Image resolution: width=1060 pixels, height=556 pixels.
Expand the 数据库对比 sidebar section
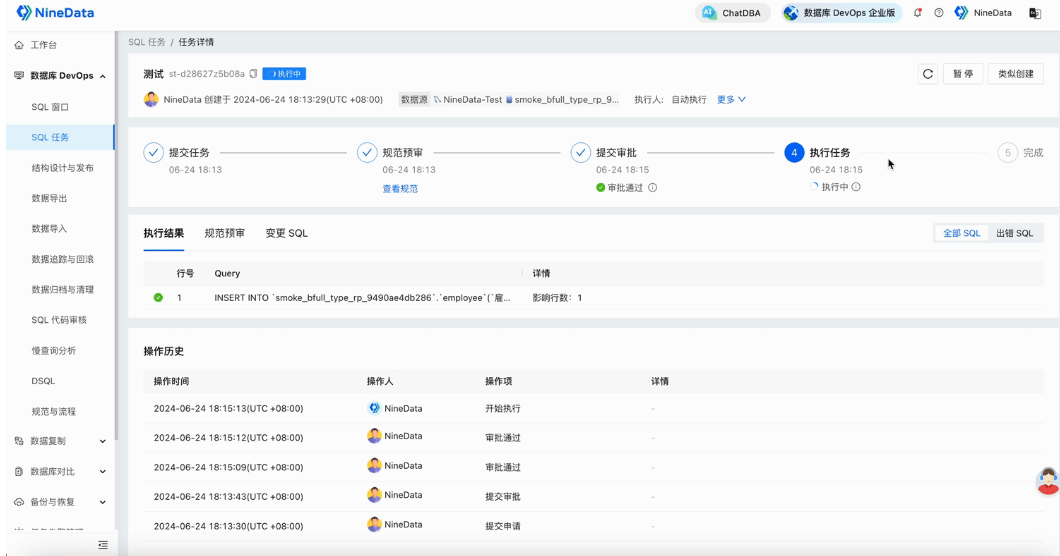tap(60, 471)
